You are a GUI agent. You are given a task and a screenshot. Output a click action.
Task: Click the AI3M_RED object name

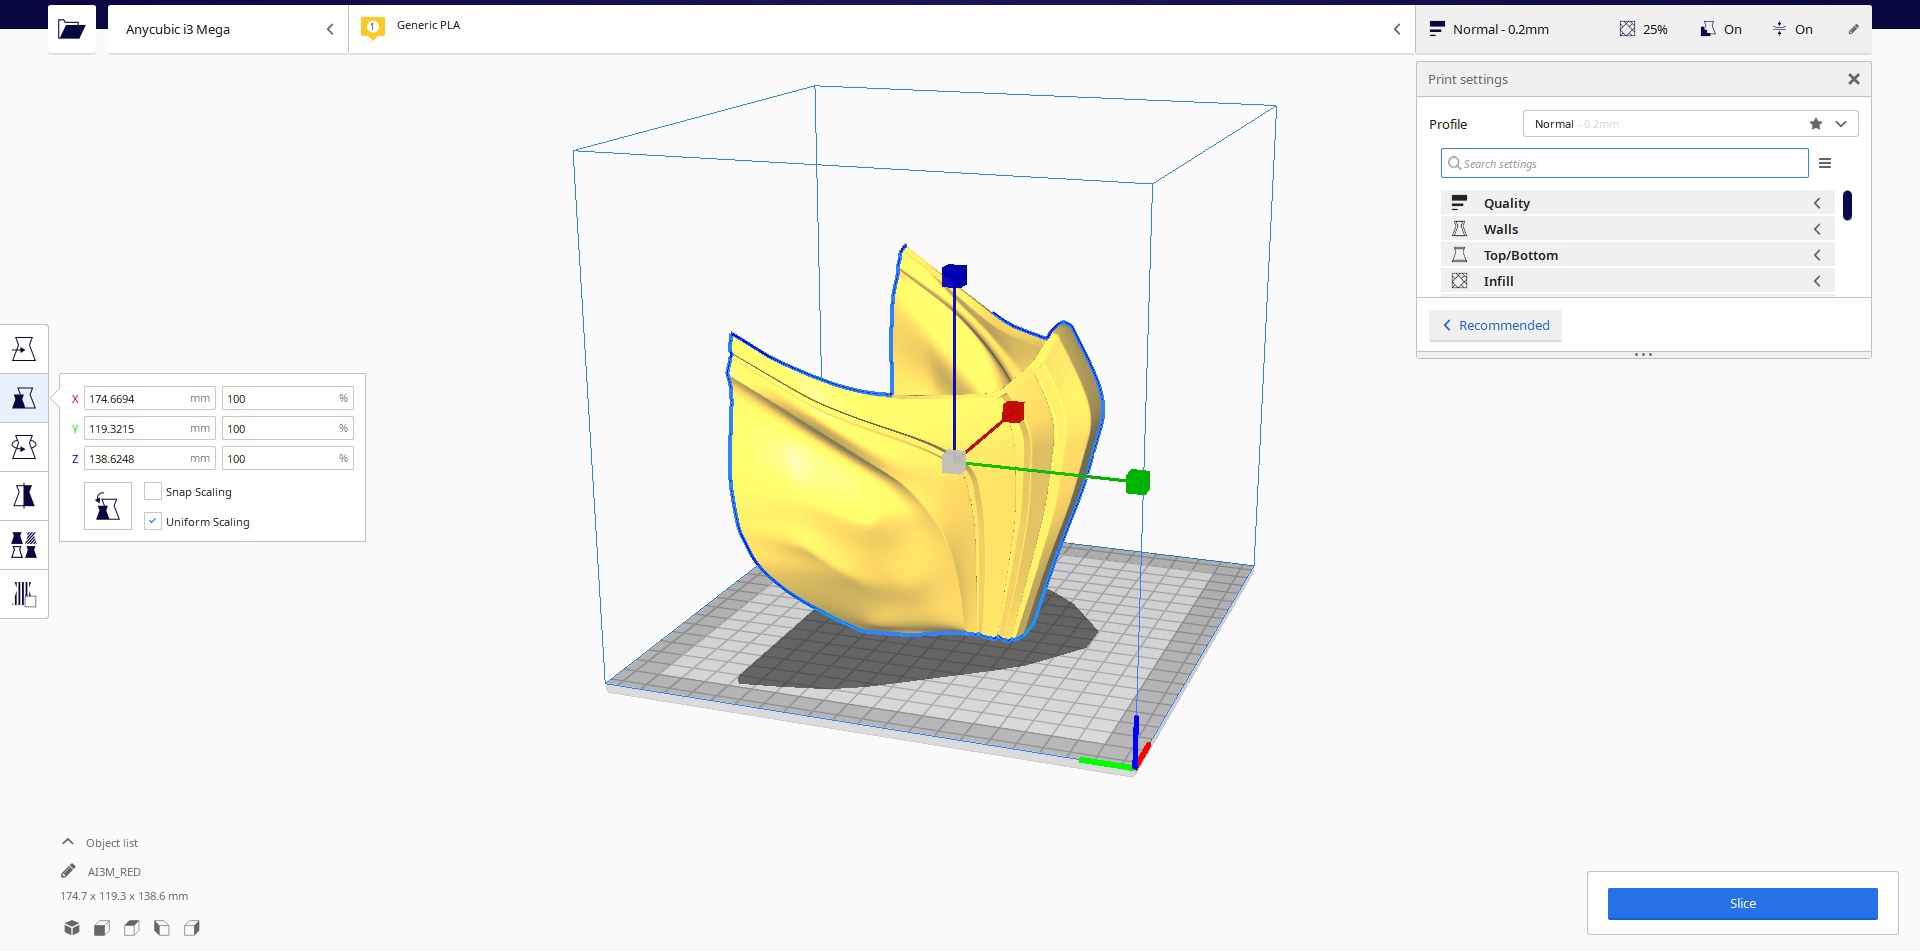pyautogui.click(x=114, y=872)
